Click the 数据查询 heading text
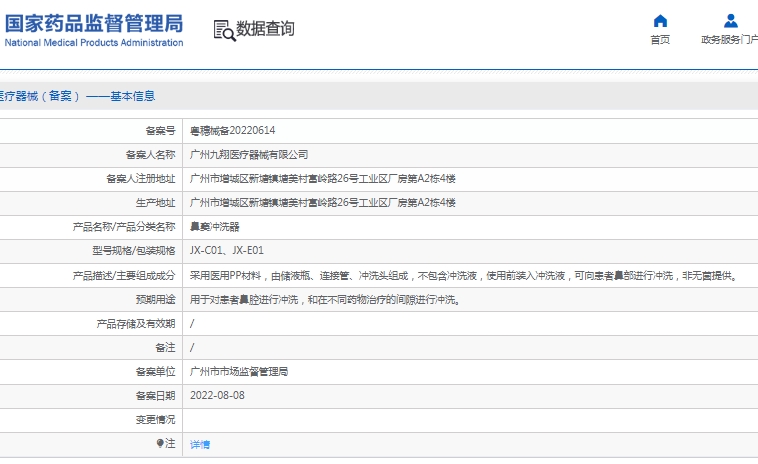The width and height of the screenshot is (758, 464). tap(265, 29)
